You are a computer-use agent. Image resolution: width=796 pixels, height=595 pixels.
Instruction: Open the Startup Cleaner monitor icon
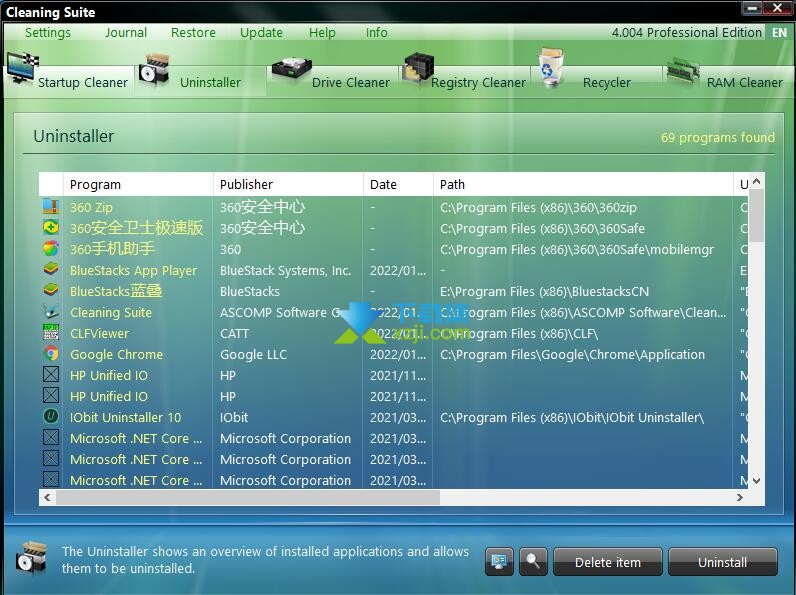click(x=22, y=68)
